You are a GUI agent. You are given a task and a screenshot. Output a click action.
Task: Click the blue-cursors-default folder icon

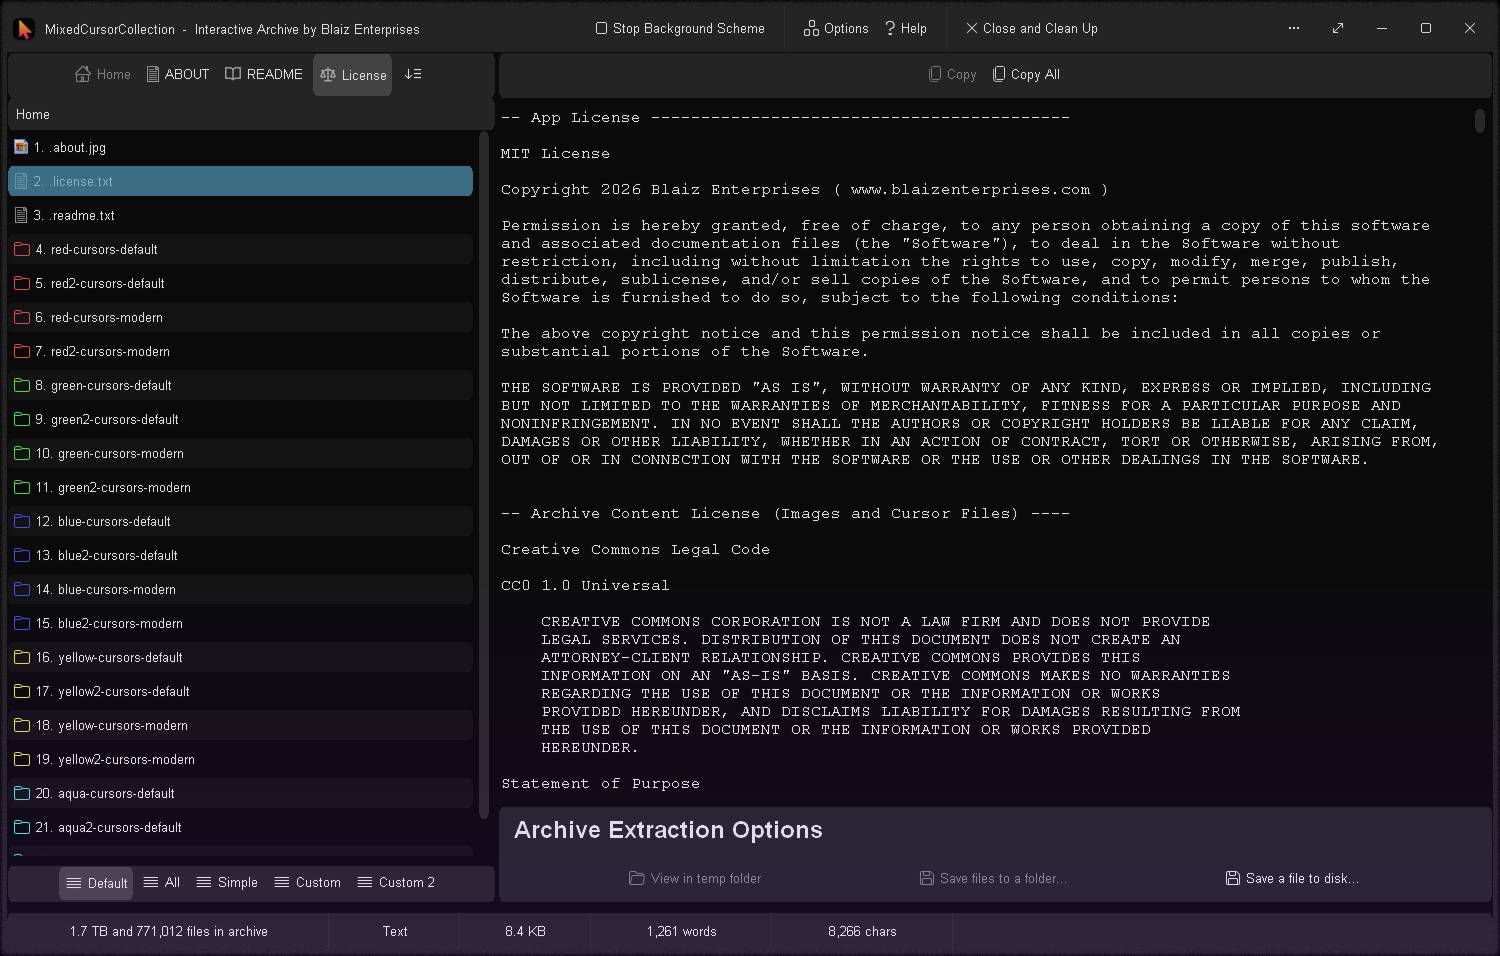[x=22, y=521]
